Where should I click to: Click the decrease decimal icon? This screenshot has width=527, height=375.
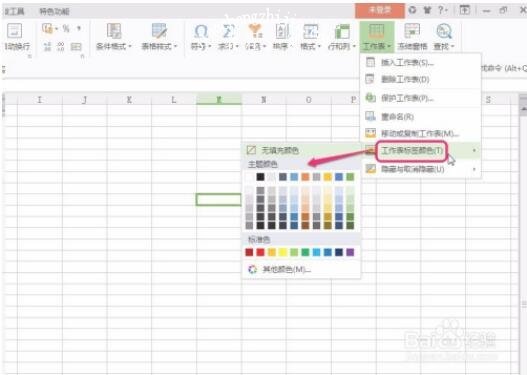point(60,46)
